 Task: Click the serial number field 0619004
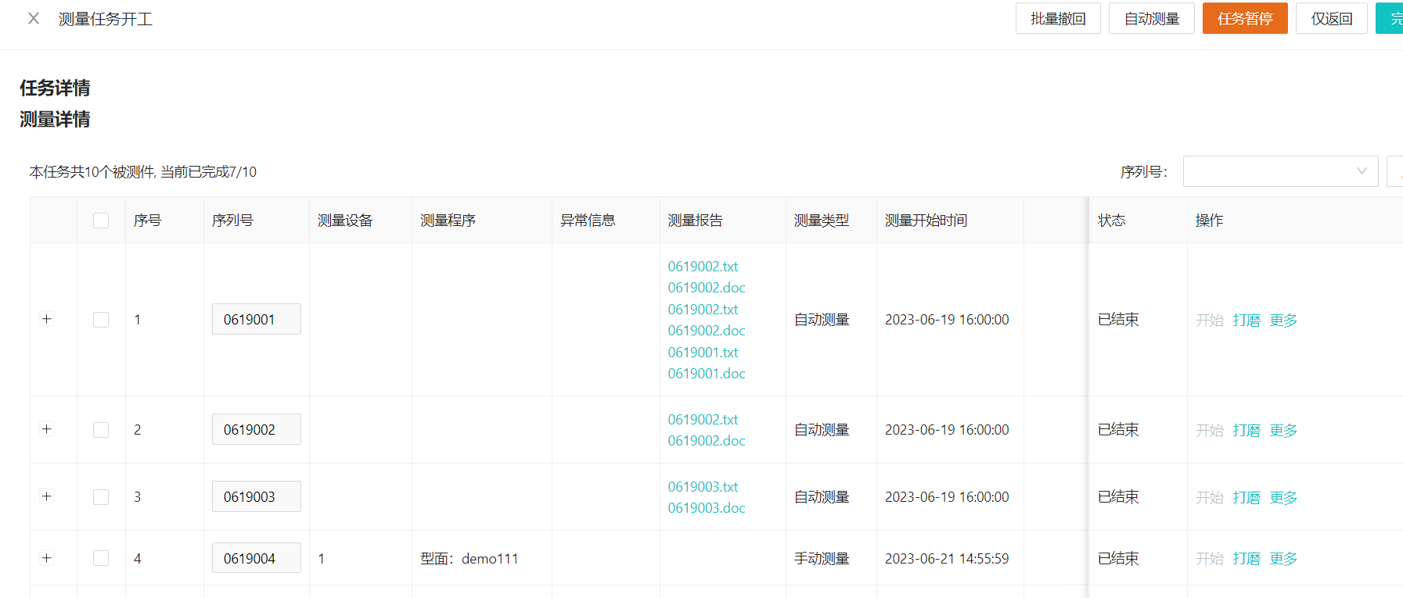(x=256, y=559)
